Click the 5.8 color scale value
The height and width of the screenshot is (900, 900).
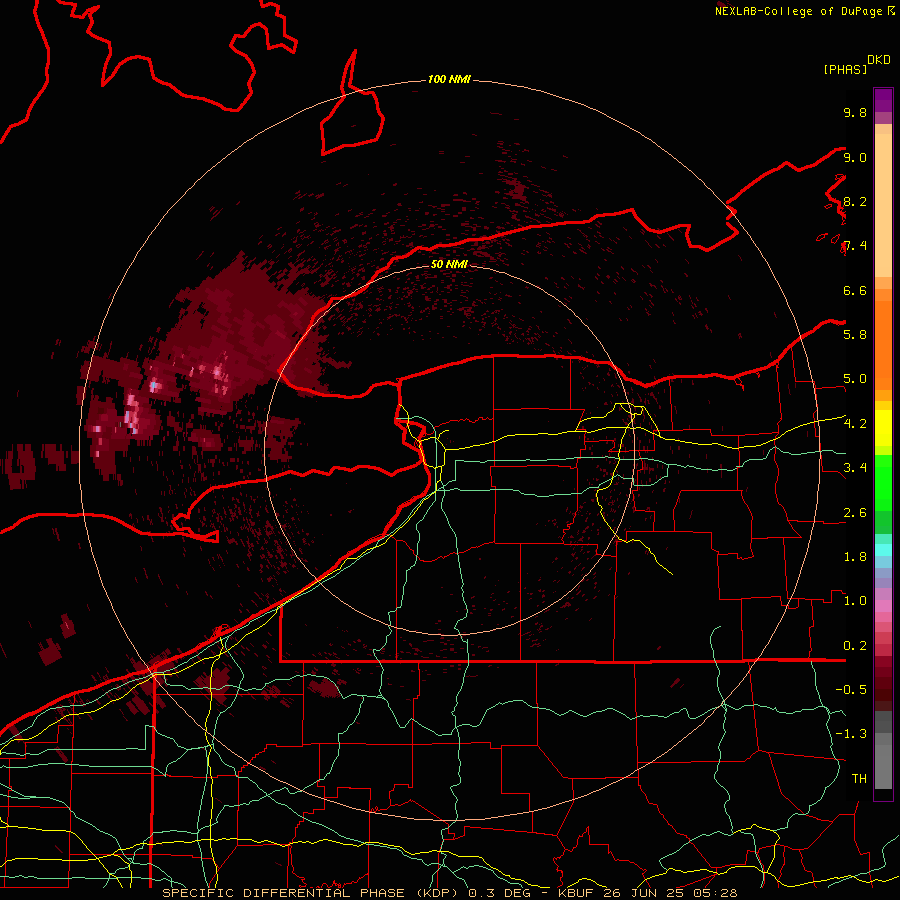point(855,335)
